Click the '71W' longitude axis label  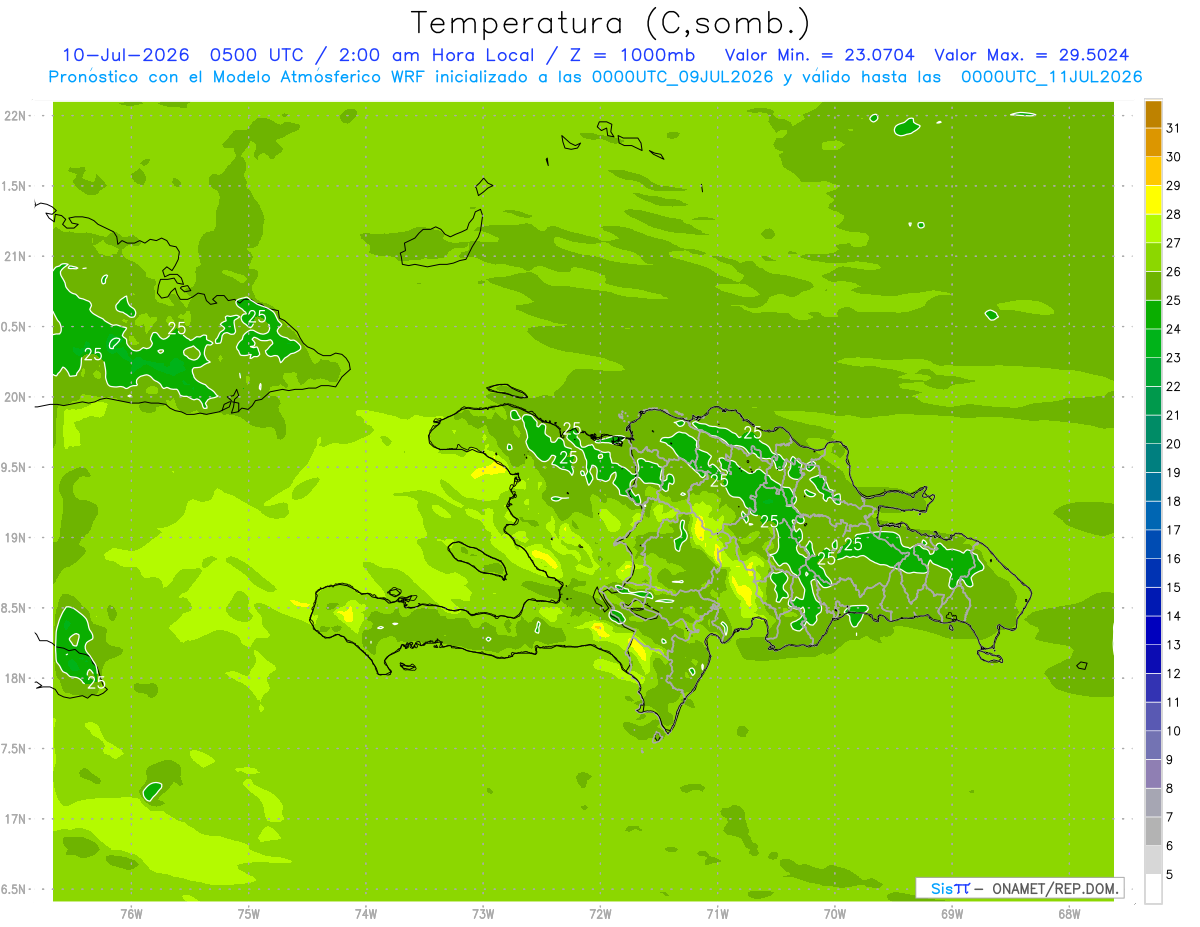coord(717,915)
